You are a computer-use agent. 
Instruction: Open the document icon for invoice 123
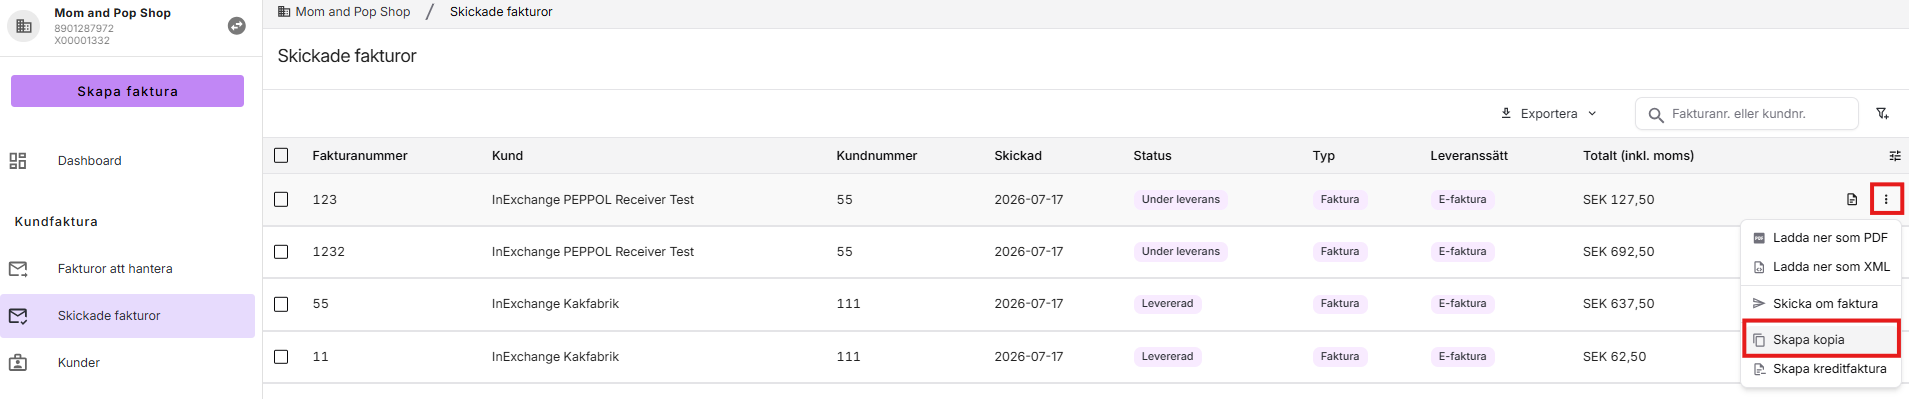[x=1852, y=200]
